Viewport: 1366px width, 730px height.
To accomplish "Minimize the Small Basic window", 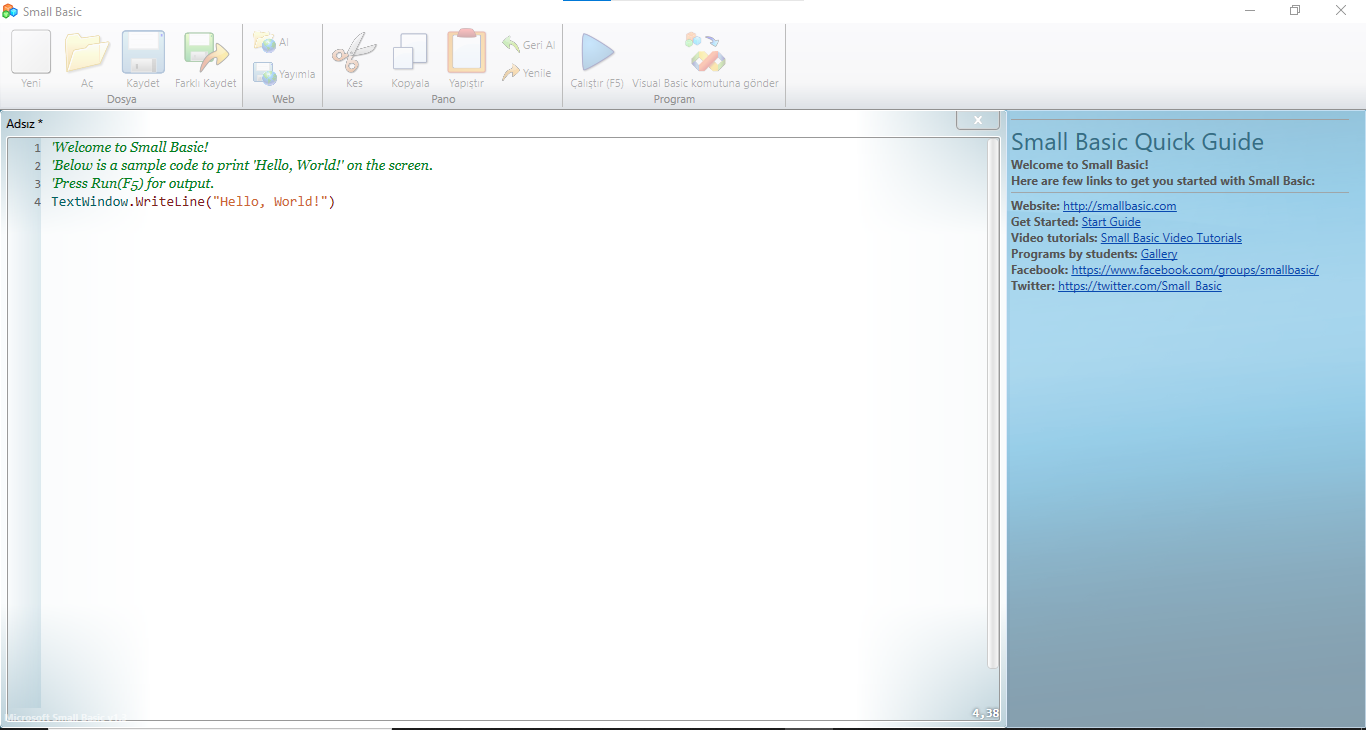I will tap(1251, 11).
